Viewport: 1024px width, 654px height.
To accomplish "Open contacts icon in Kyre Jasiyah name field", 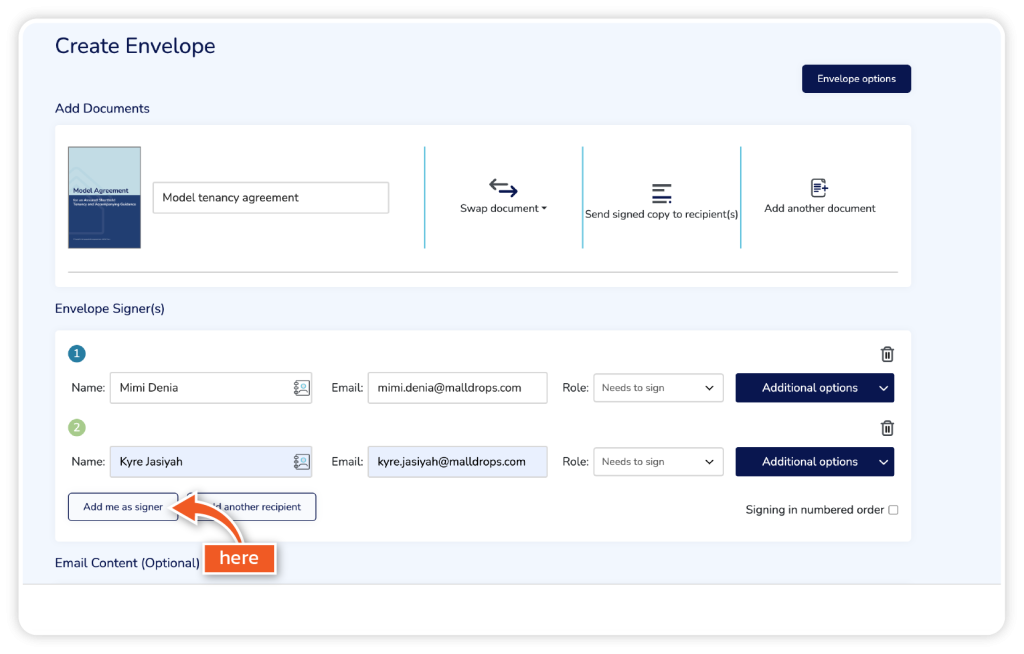I will [x=301, y=462].
